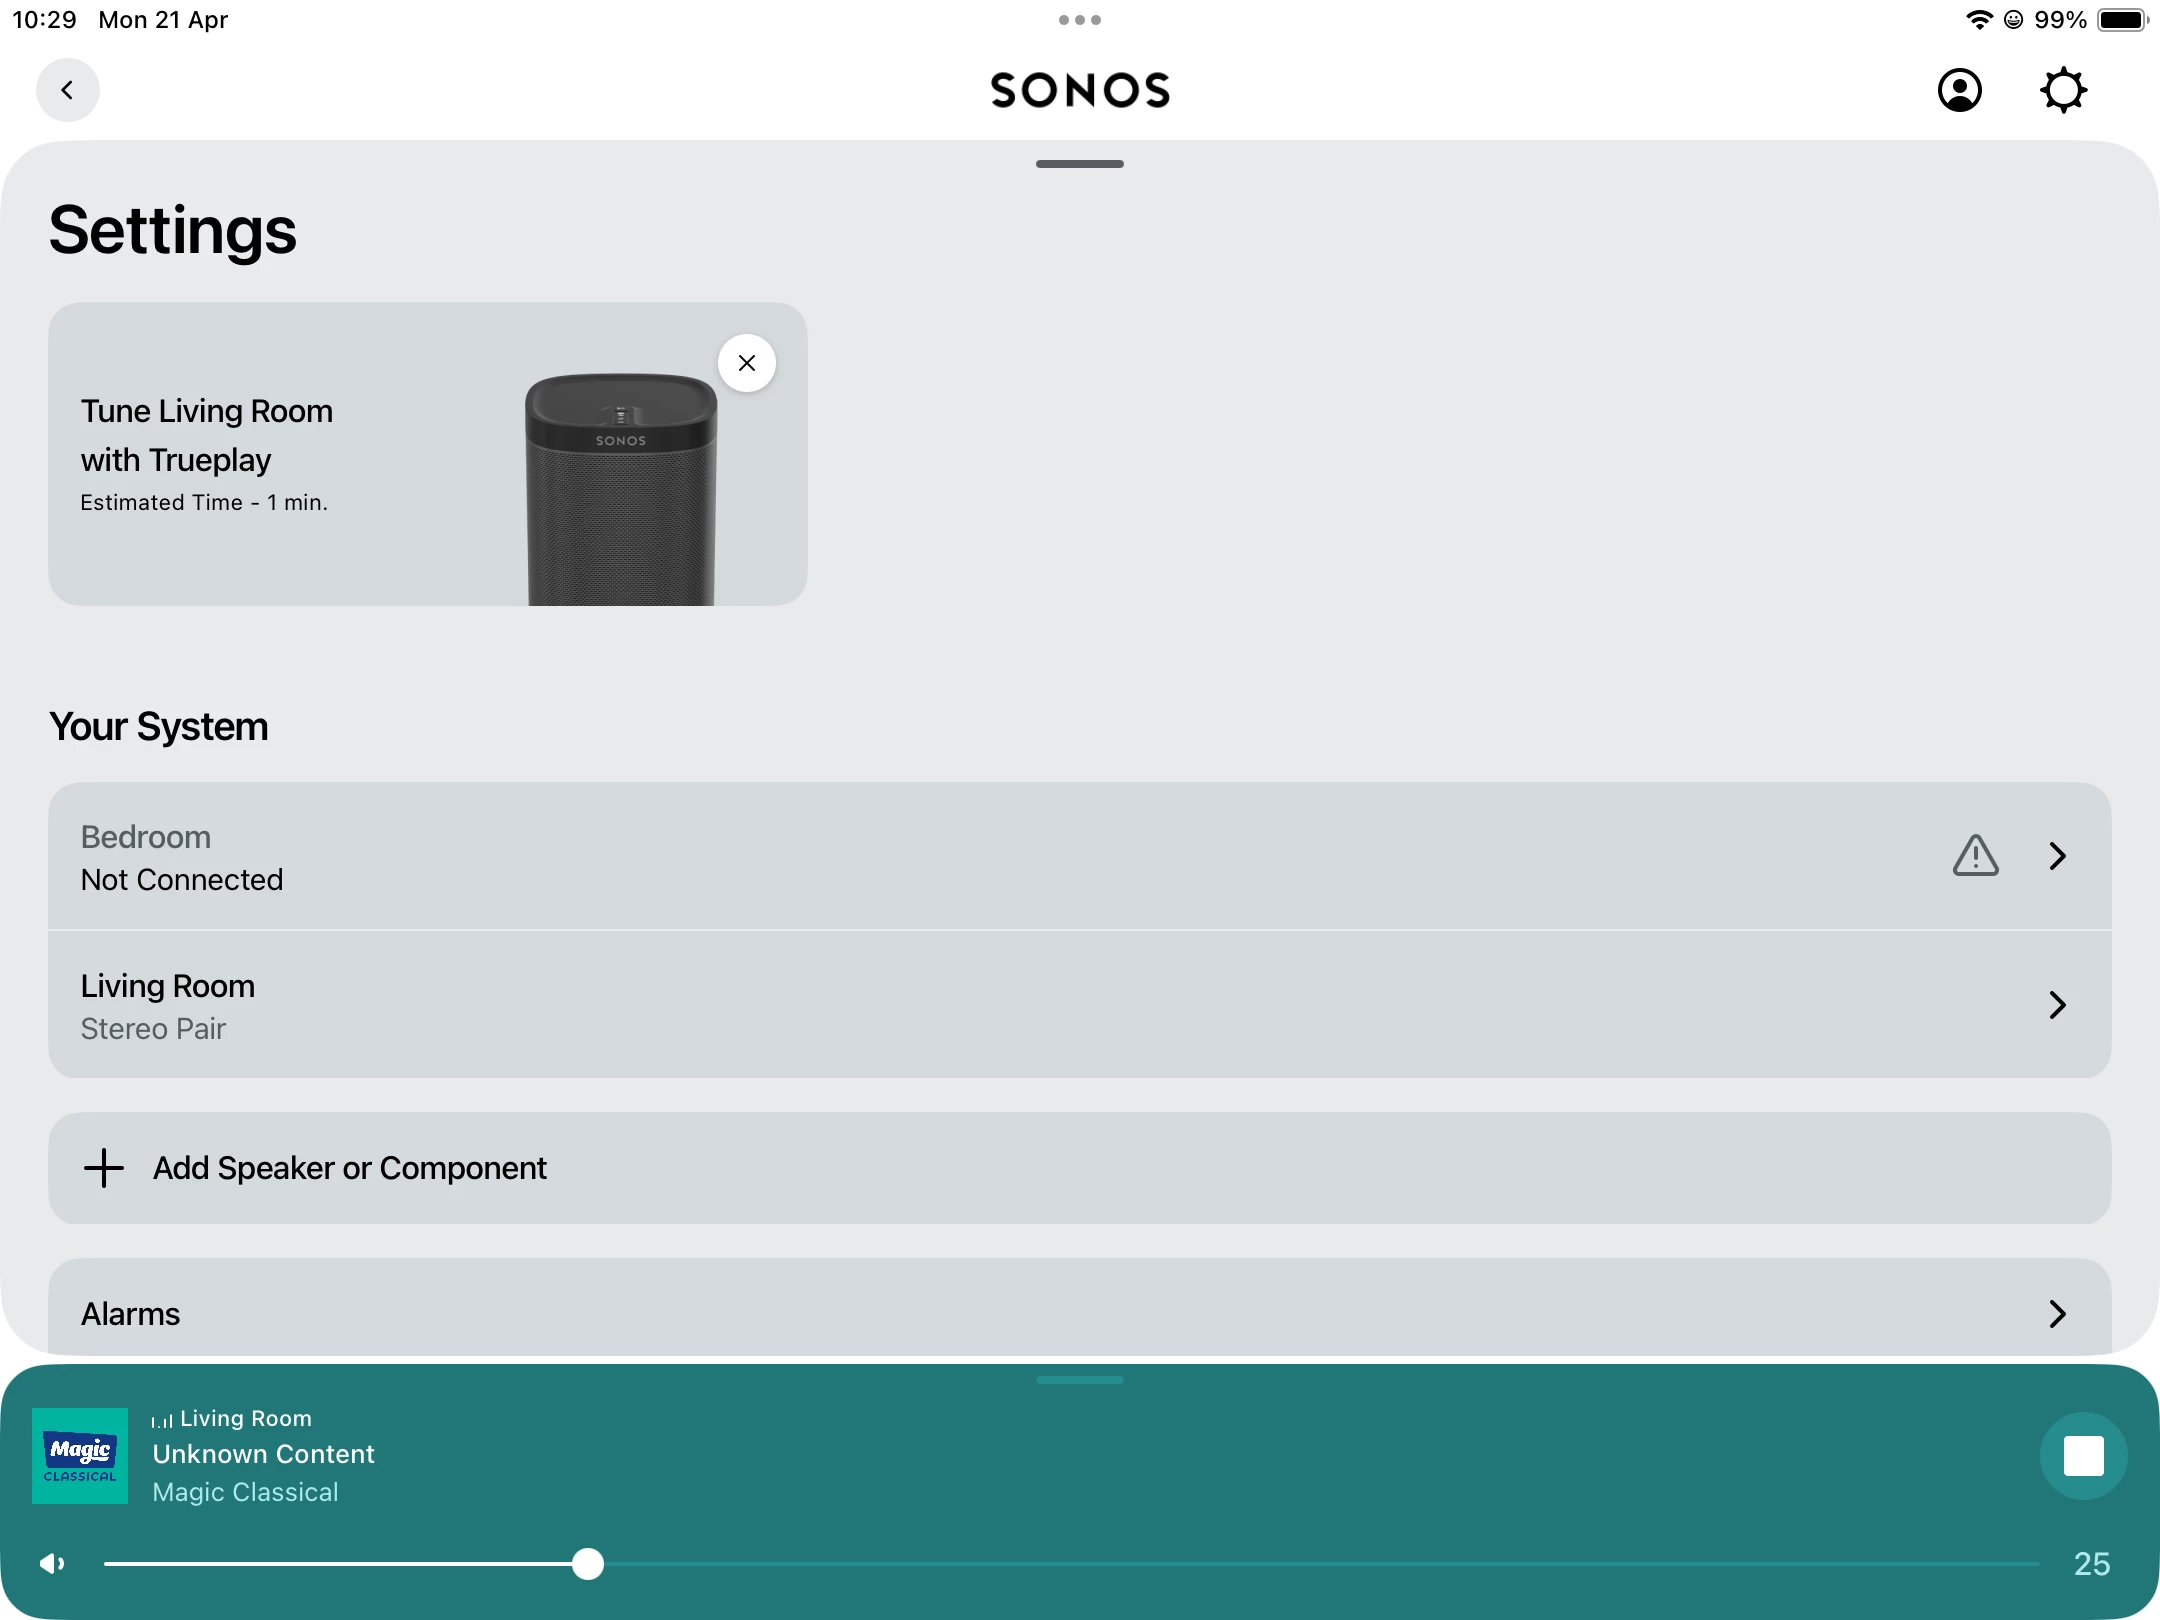Mute using the volume speaker icon
Image resolution: width=2160 pixels, height=1620 pixels.
52,1564
